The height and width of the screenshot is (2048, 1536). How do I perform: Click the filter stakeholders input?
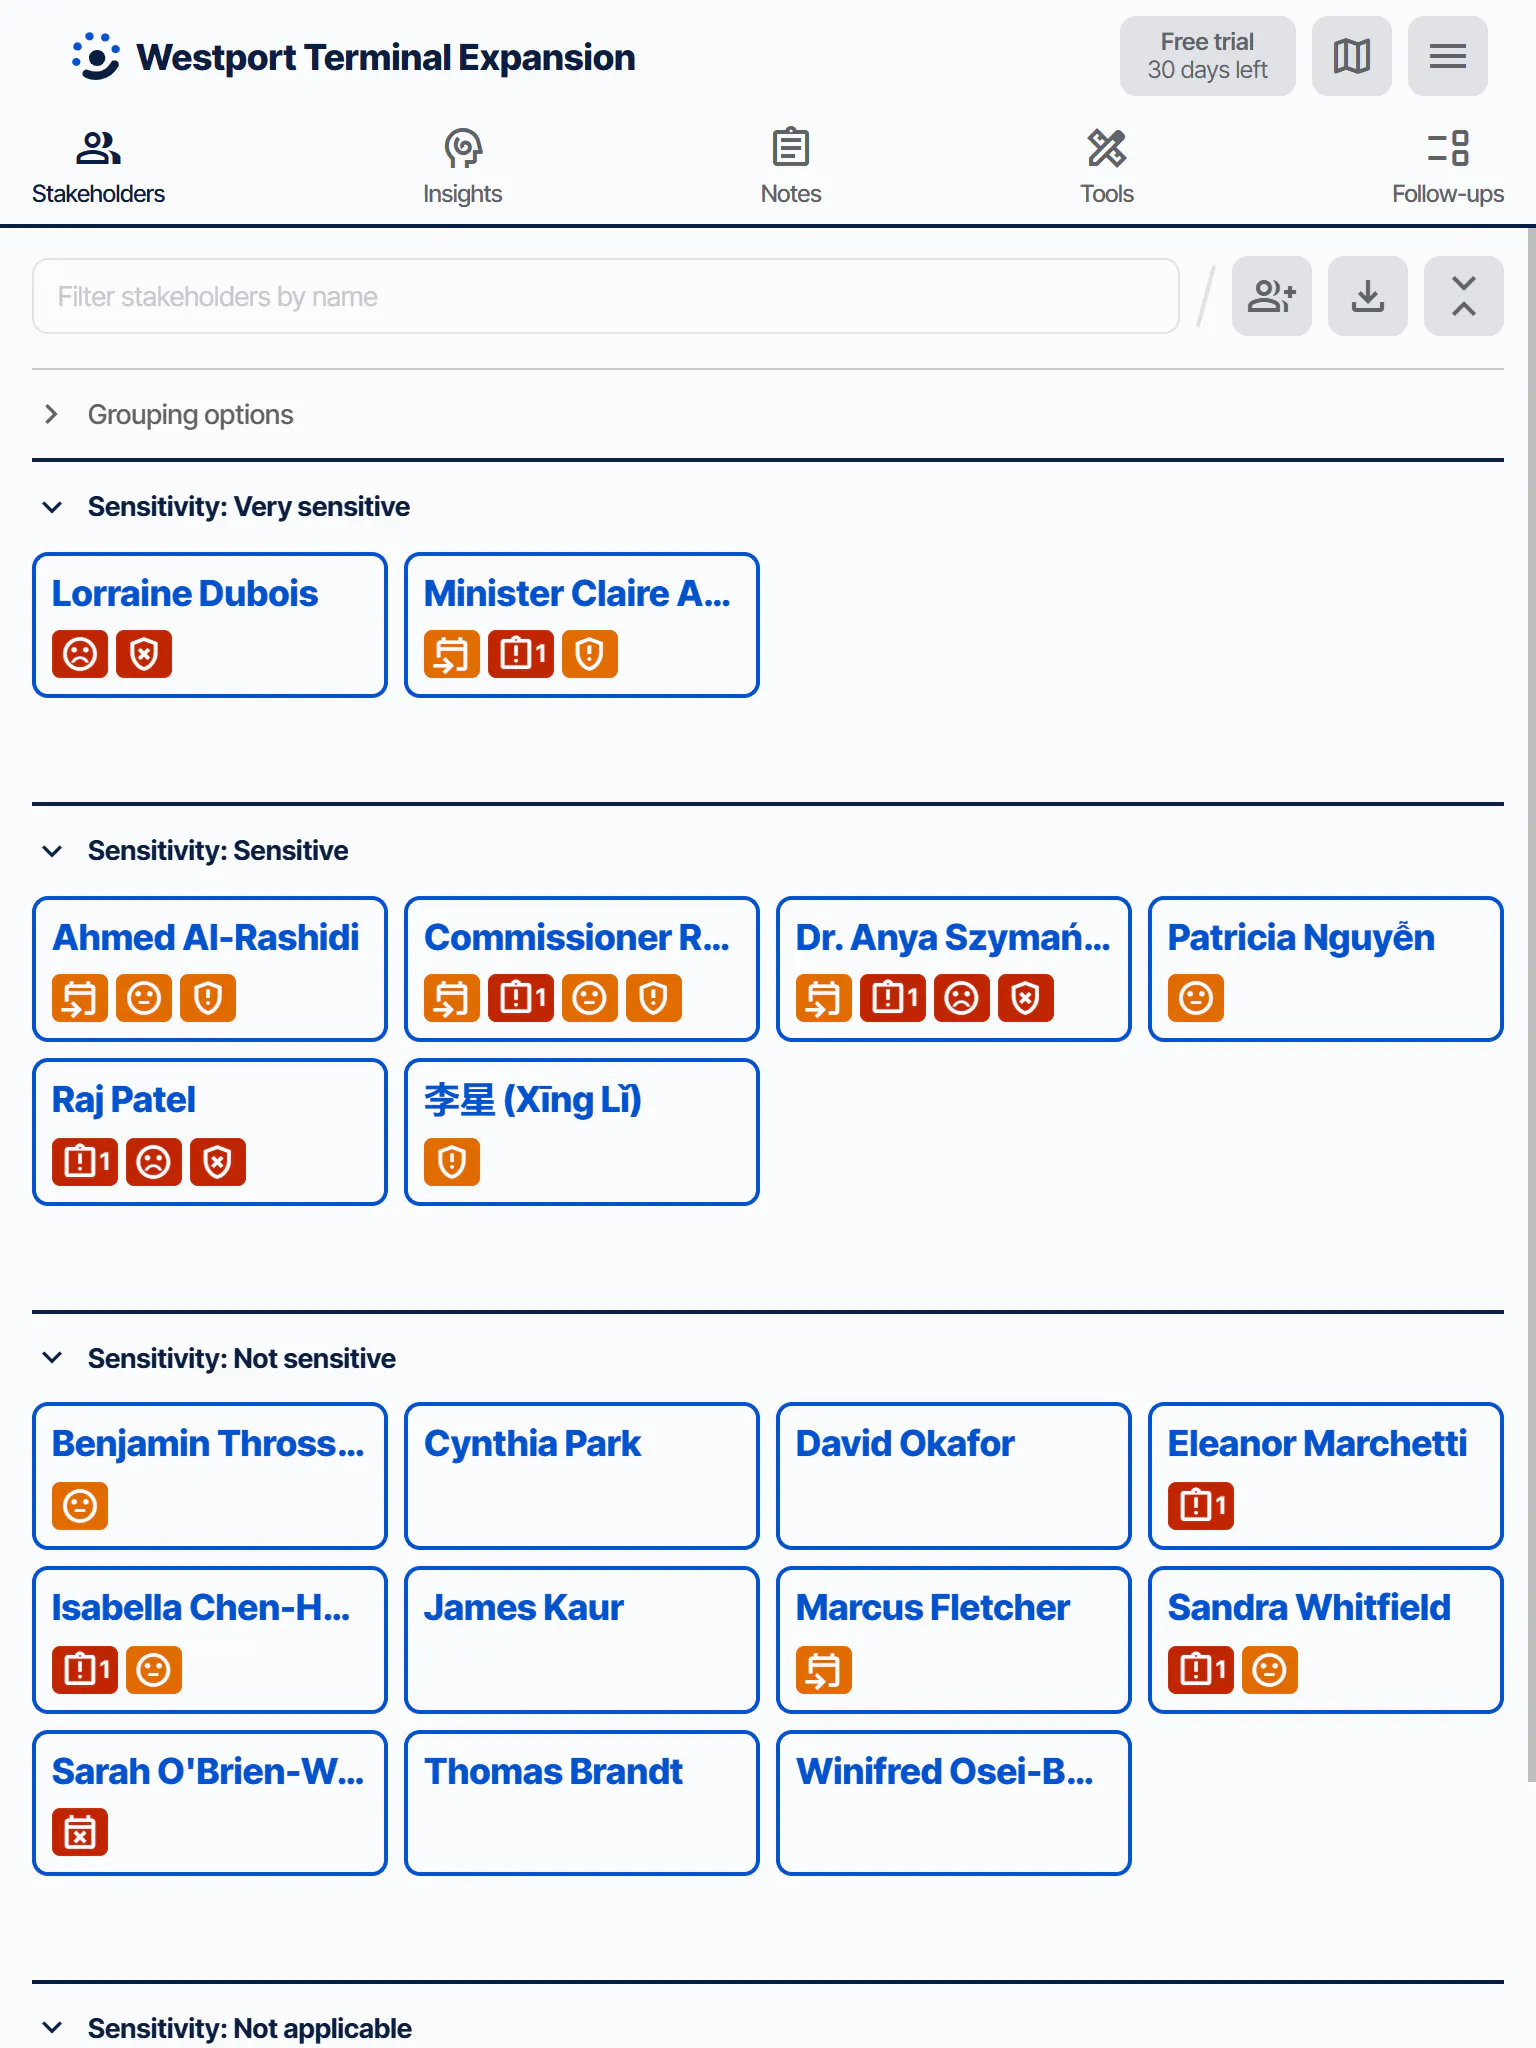606,296
